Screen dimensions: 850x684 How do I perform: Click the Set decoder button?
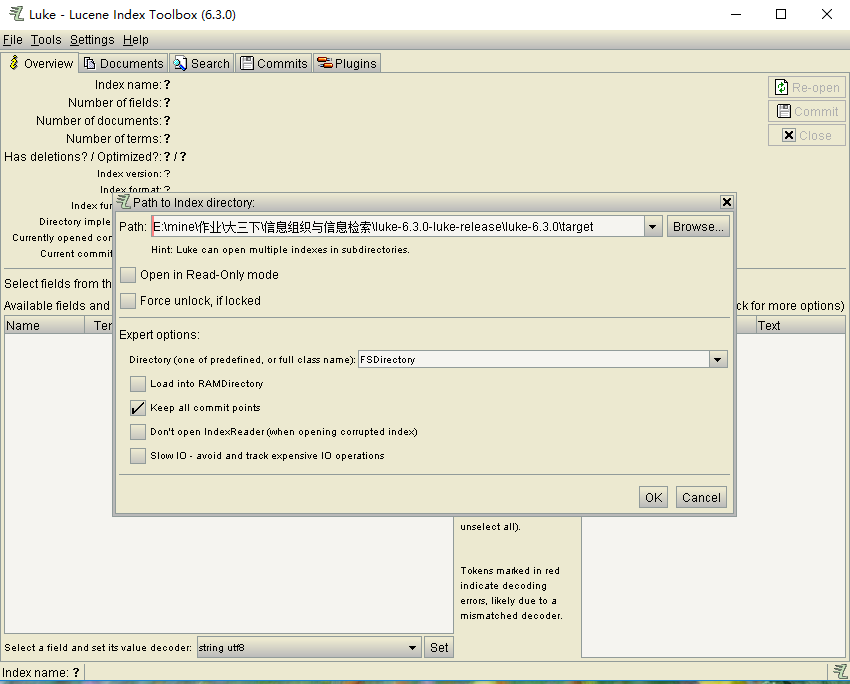click(439, 648)
